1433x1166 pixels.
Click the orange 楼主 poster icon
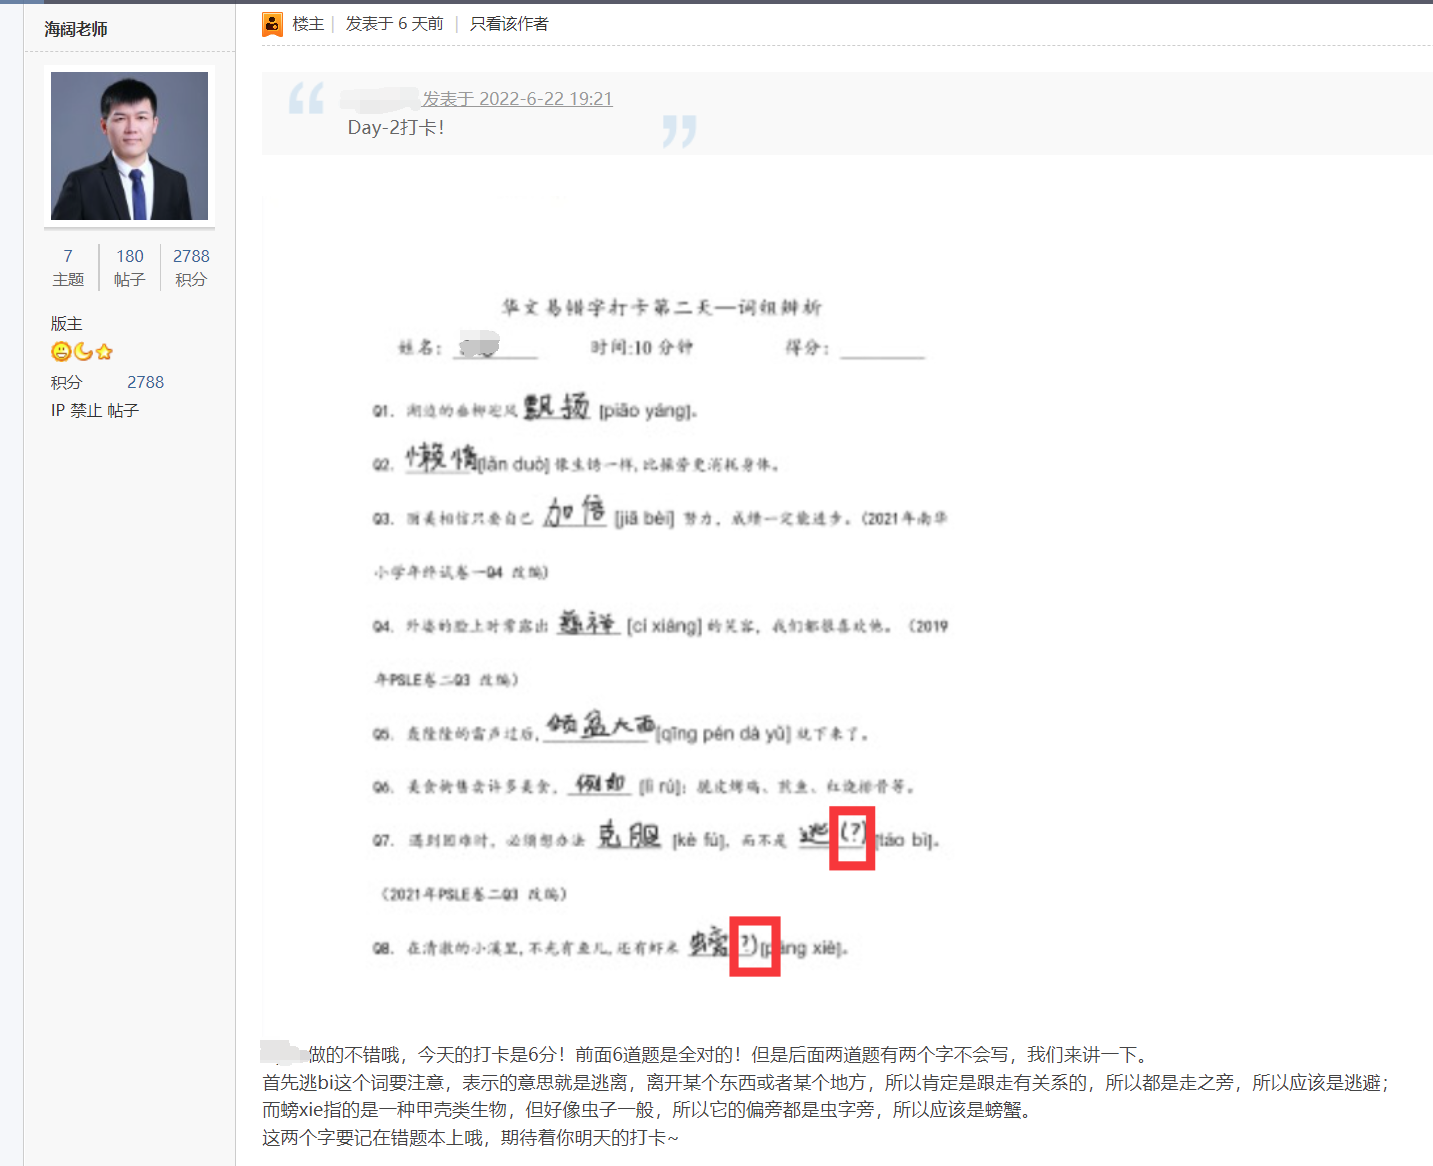point(272,24)
